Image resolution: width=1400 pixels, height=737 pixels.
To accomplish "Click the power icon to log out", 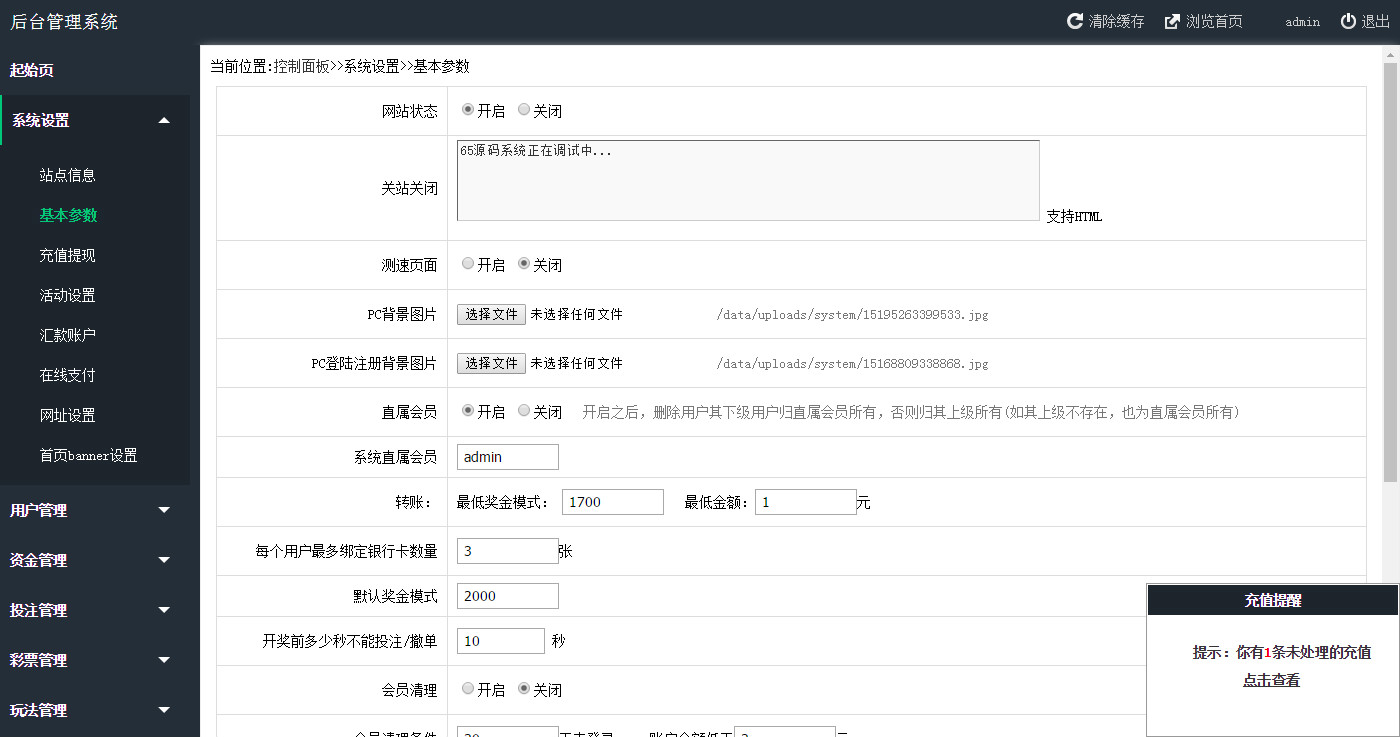I will pyautogui.click(x=1348, y=21).
